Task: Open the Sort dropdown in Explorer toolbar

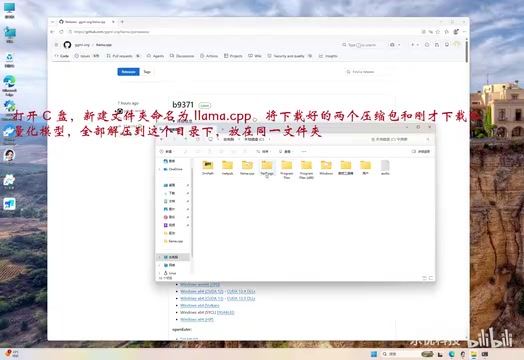Action: [264, 151]
